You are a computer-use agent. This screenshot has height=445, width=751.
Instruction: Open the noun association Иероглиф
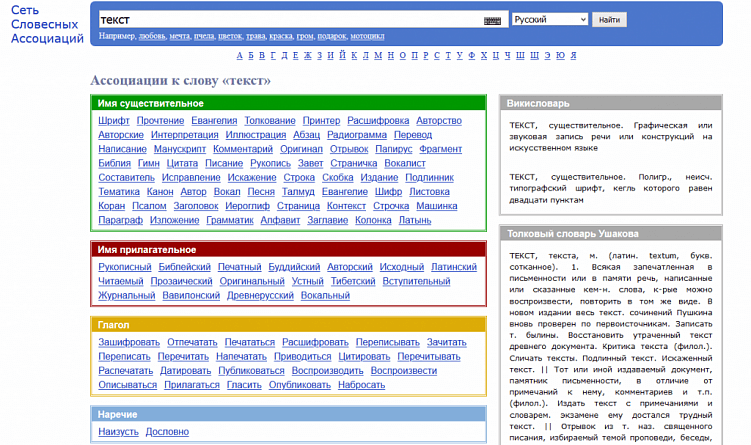click(248, 206)
